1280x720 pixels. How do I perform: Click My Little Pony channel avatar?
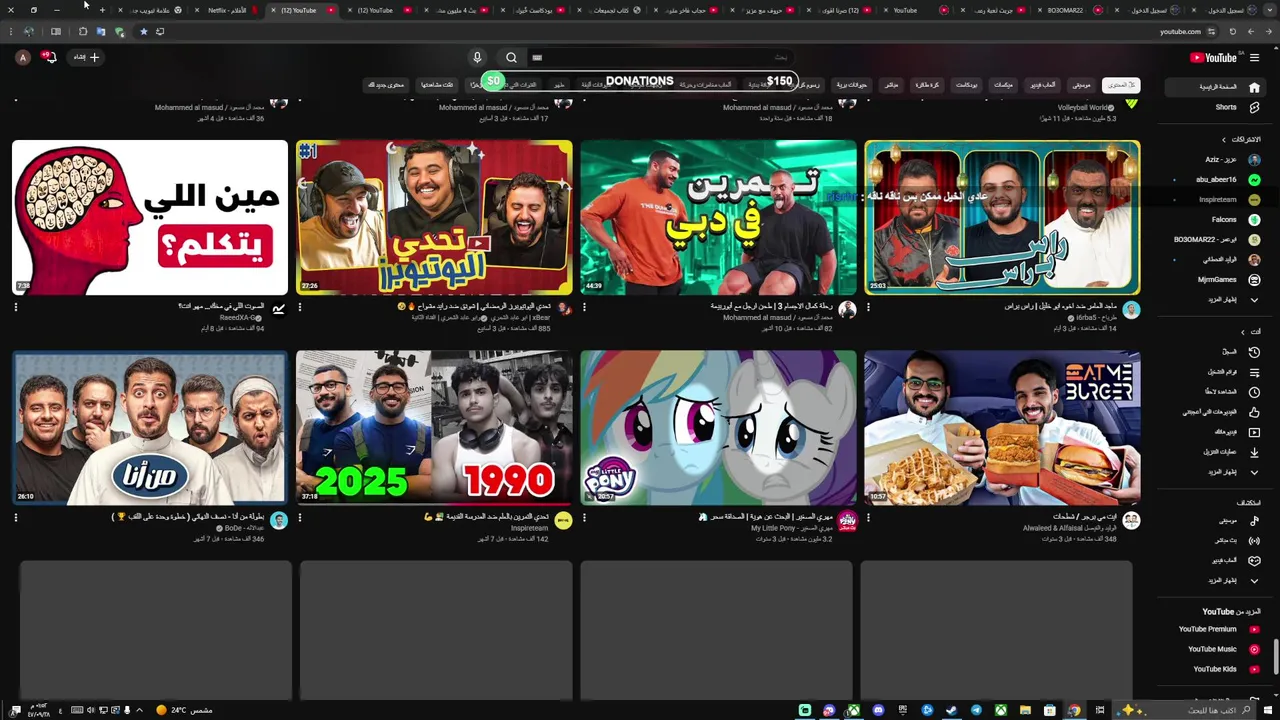click(x=847, y=520)
